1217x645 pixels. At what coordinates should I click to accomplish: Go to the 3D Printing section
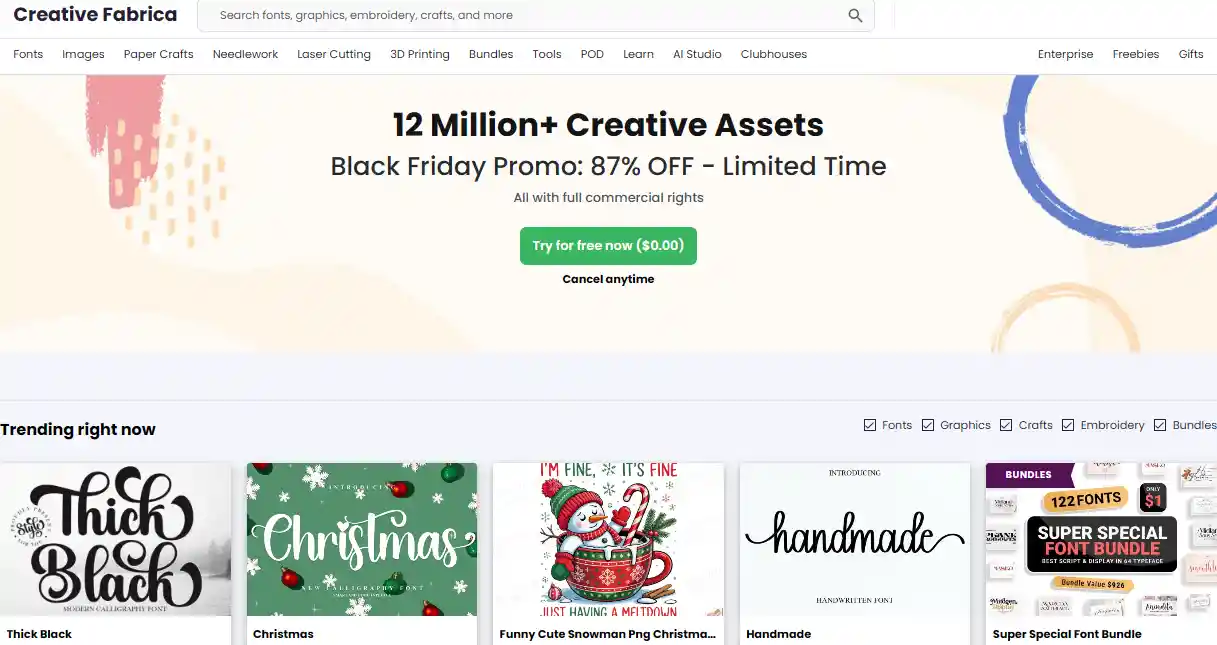point(419,54)
